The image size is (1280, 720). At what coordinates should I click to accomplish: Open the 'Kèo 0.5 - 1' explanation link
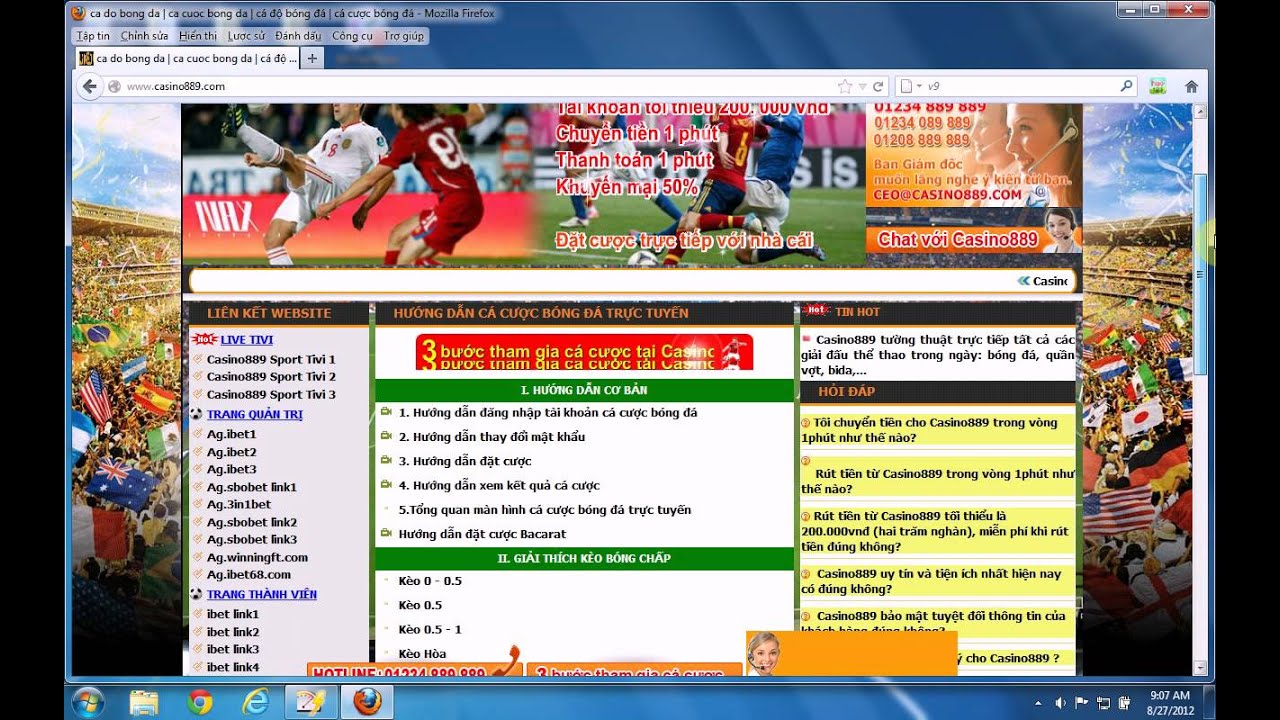(x=430, y=629)
